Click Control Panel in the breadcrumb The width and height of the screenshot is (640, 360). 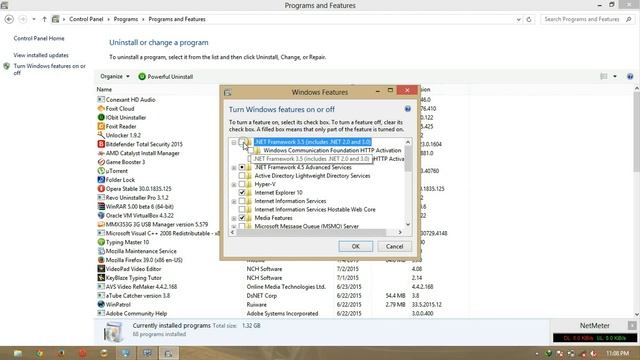86,19
